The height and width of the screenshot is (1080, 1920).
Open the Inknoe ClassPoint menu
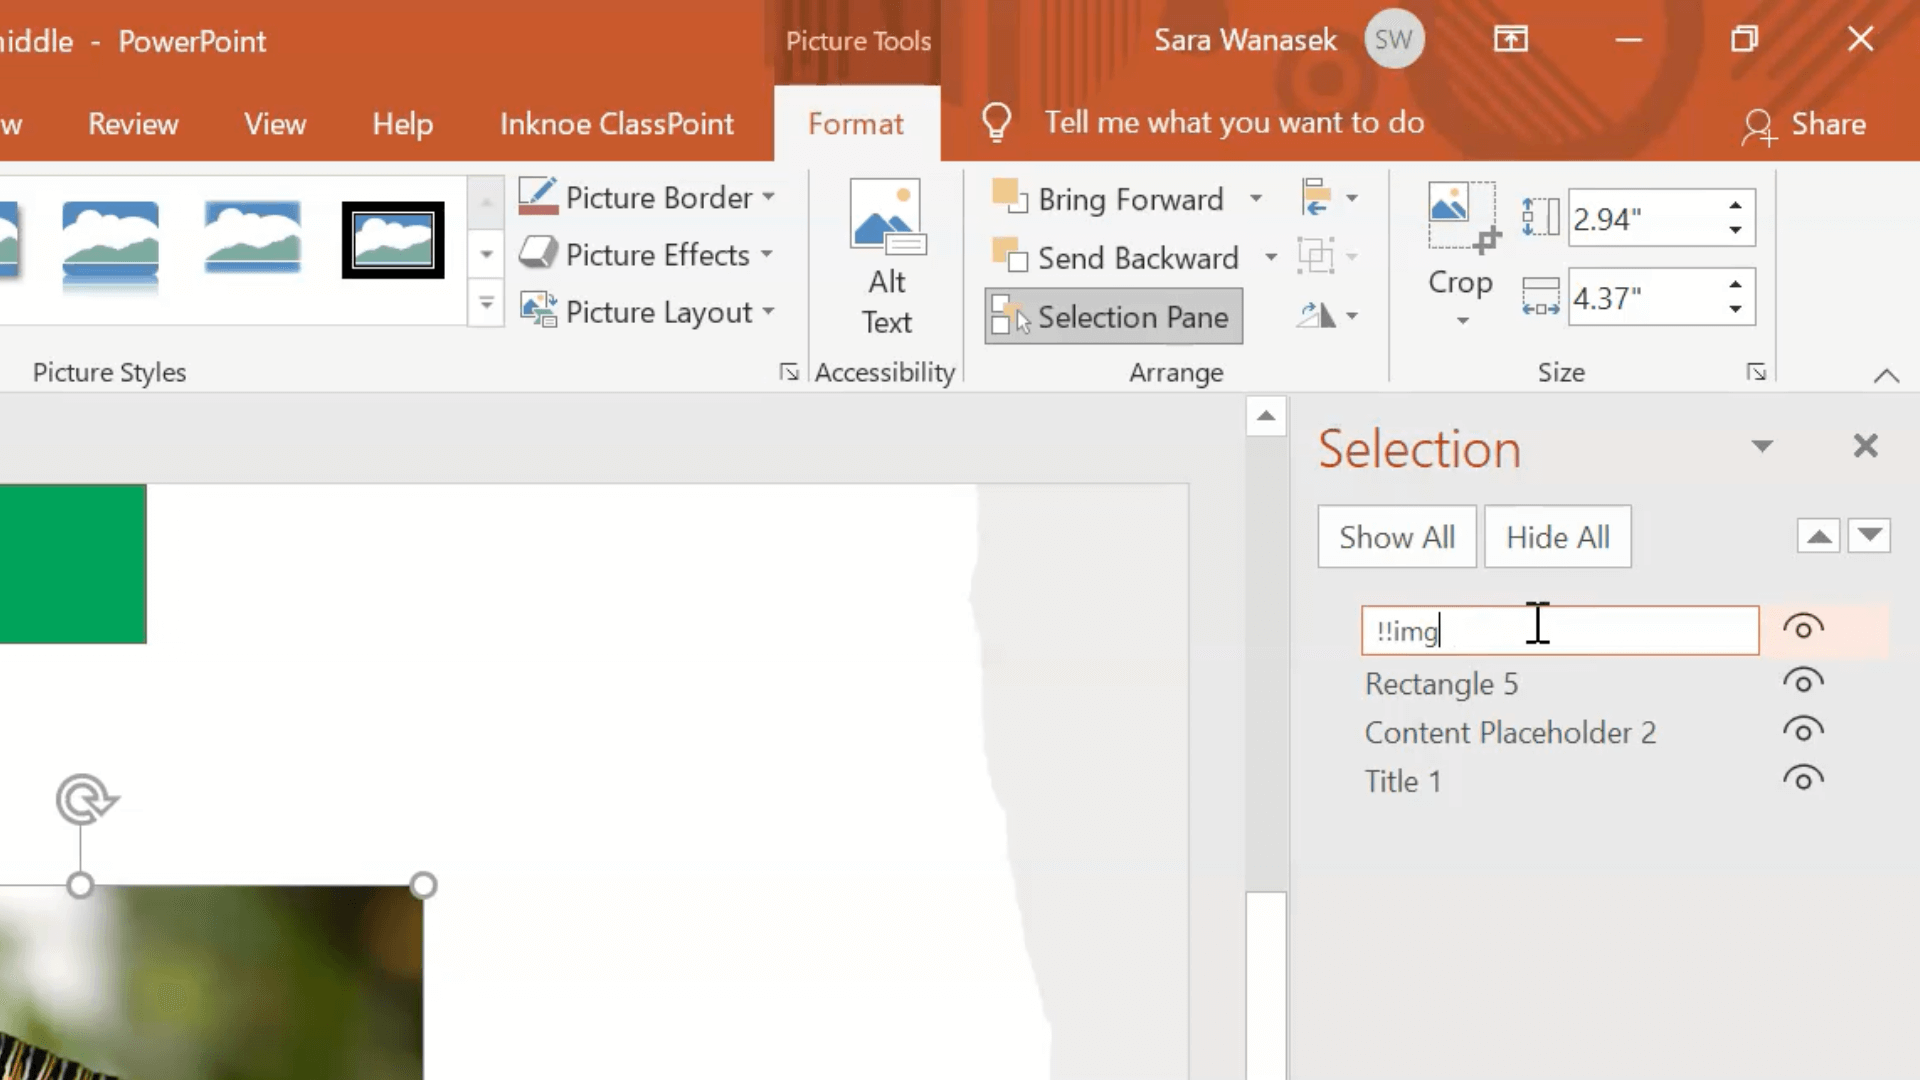pos(616,121)
